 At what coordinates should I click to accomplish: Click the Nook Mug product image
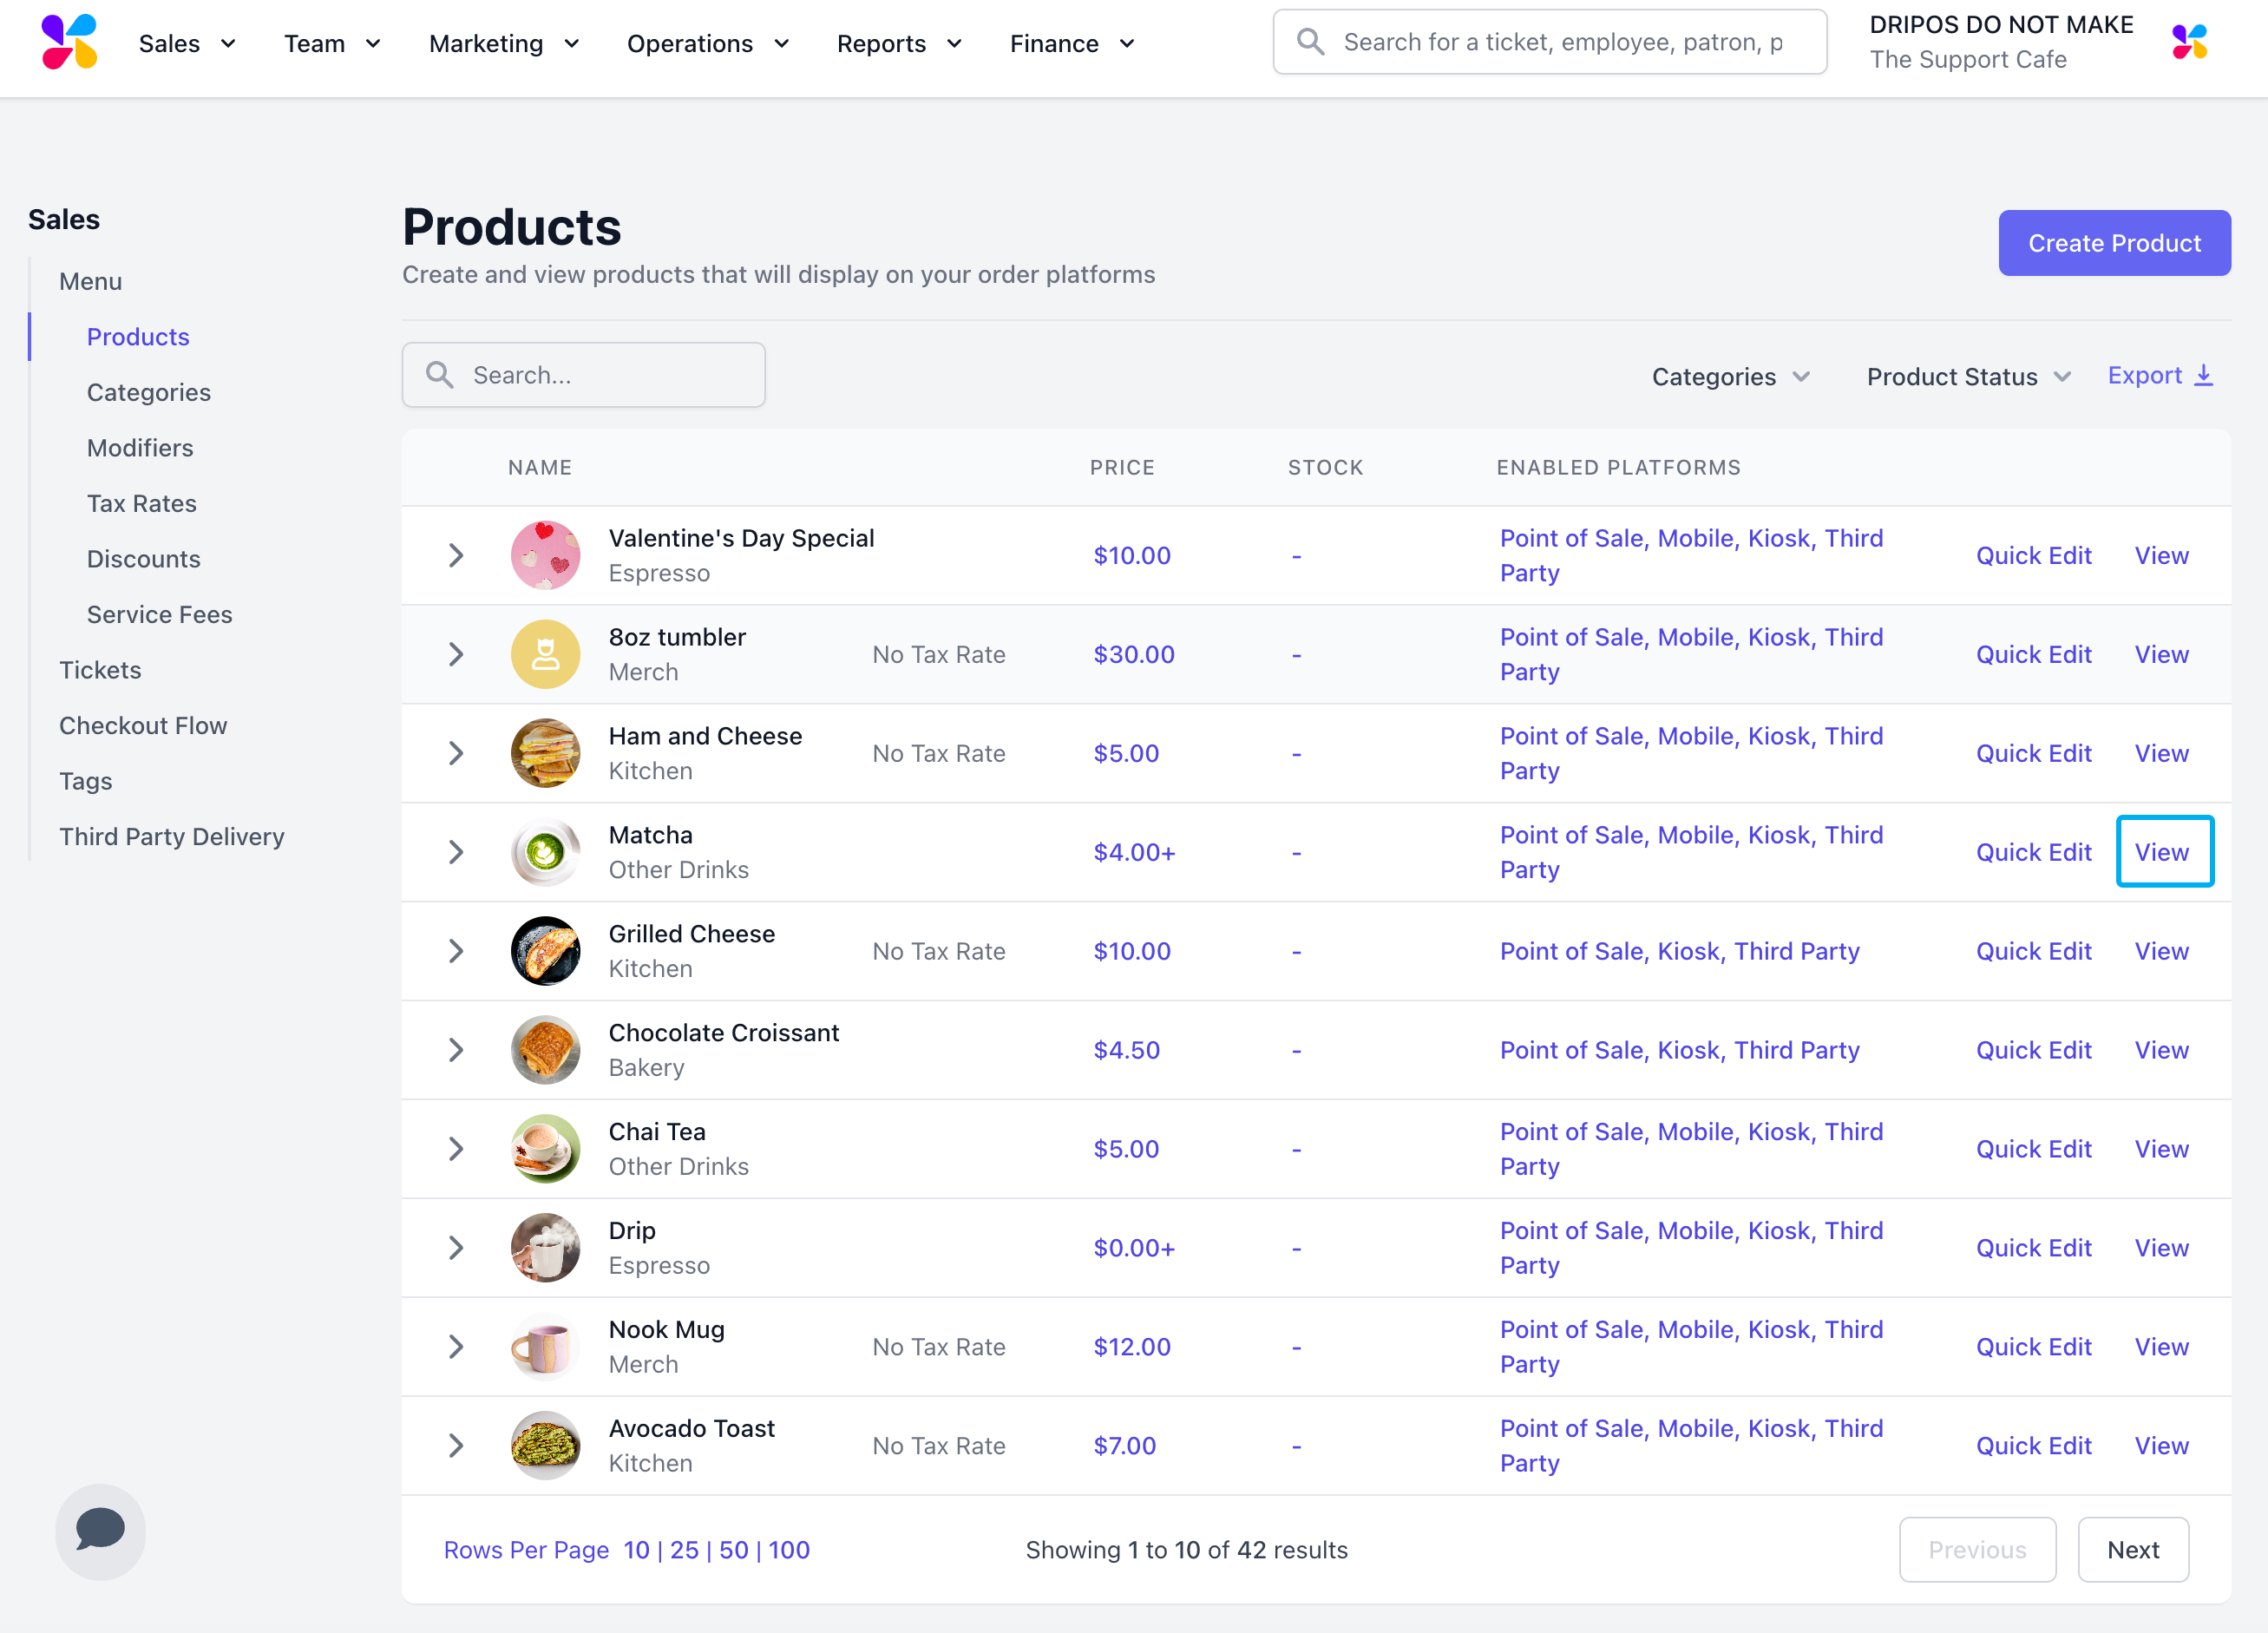pyautogui.click(x=545, y=1346)
